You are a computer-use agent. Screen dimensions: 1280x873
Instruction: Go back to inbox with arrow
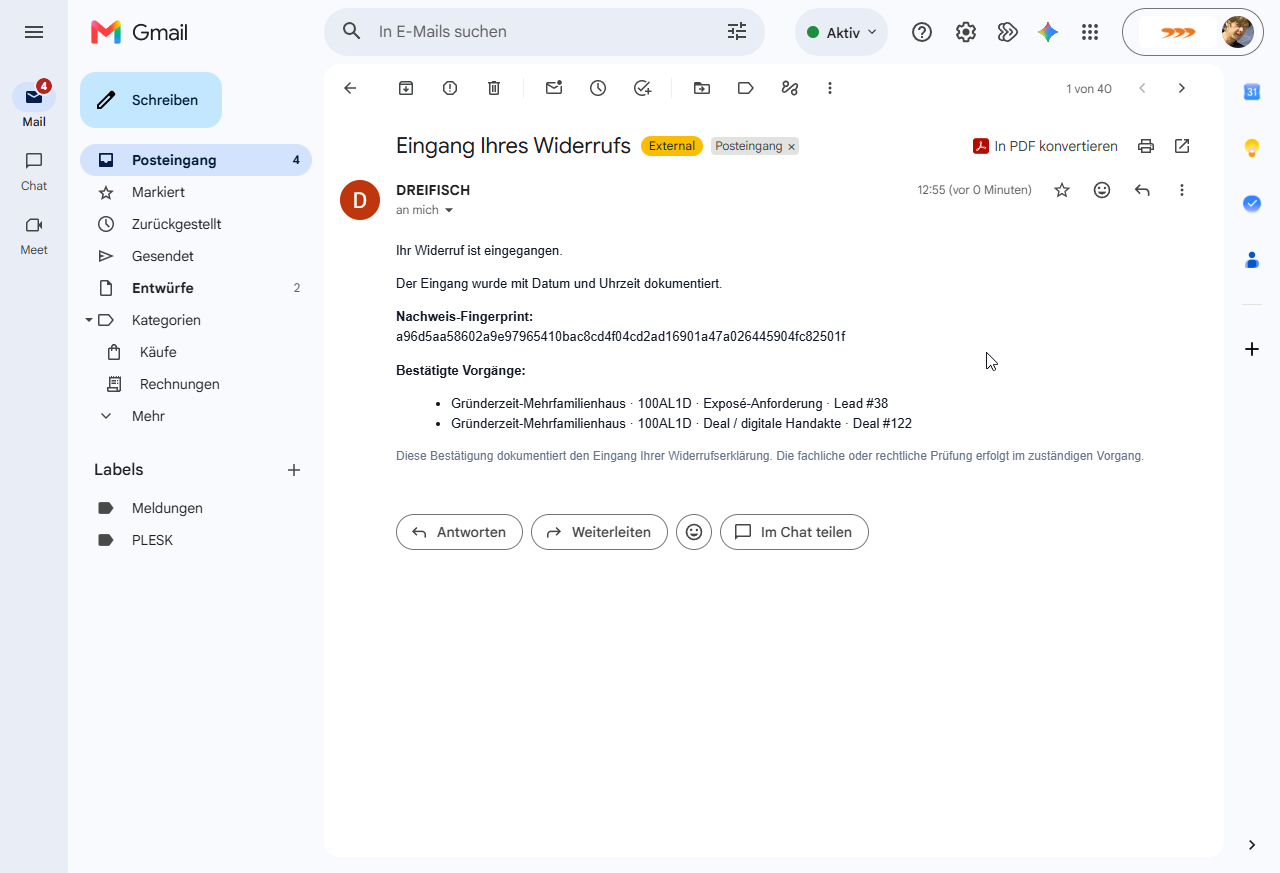click(350, 88)
